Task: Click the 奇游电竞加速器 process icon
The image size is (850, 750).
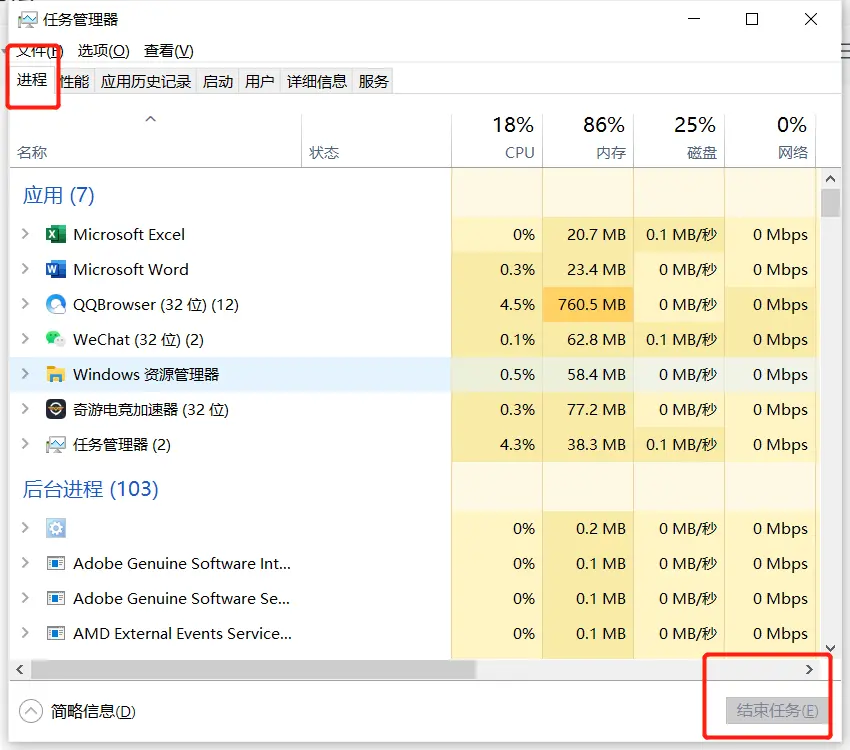Action: (x=56, y=409)
